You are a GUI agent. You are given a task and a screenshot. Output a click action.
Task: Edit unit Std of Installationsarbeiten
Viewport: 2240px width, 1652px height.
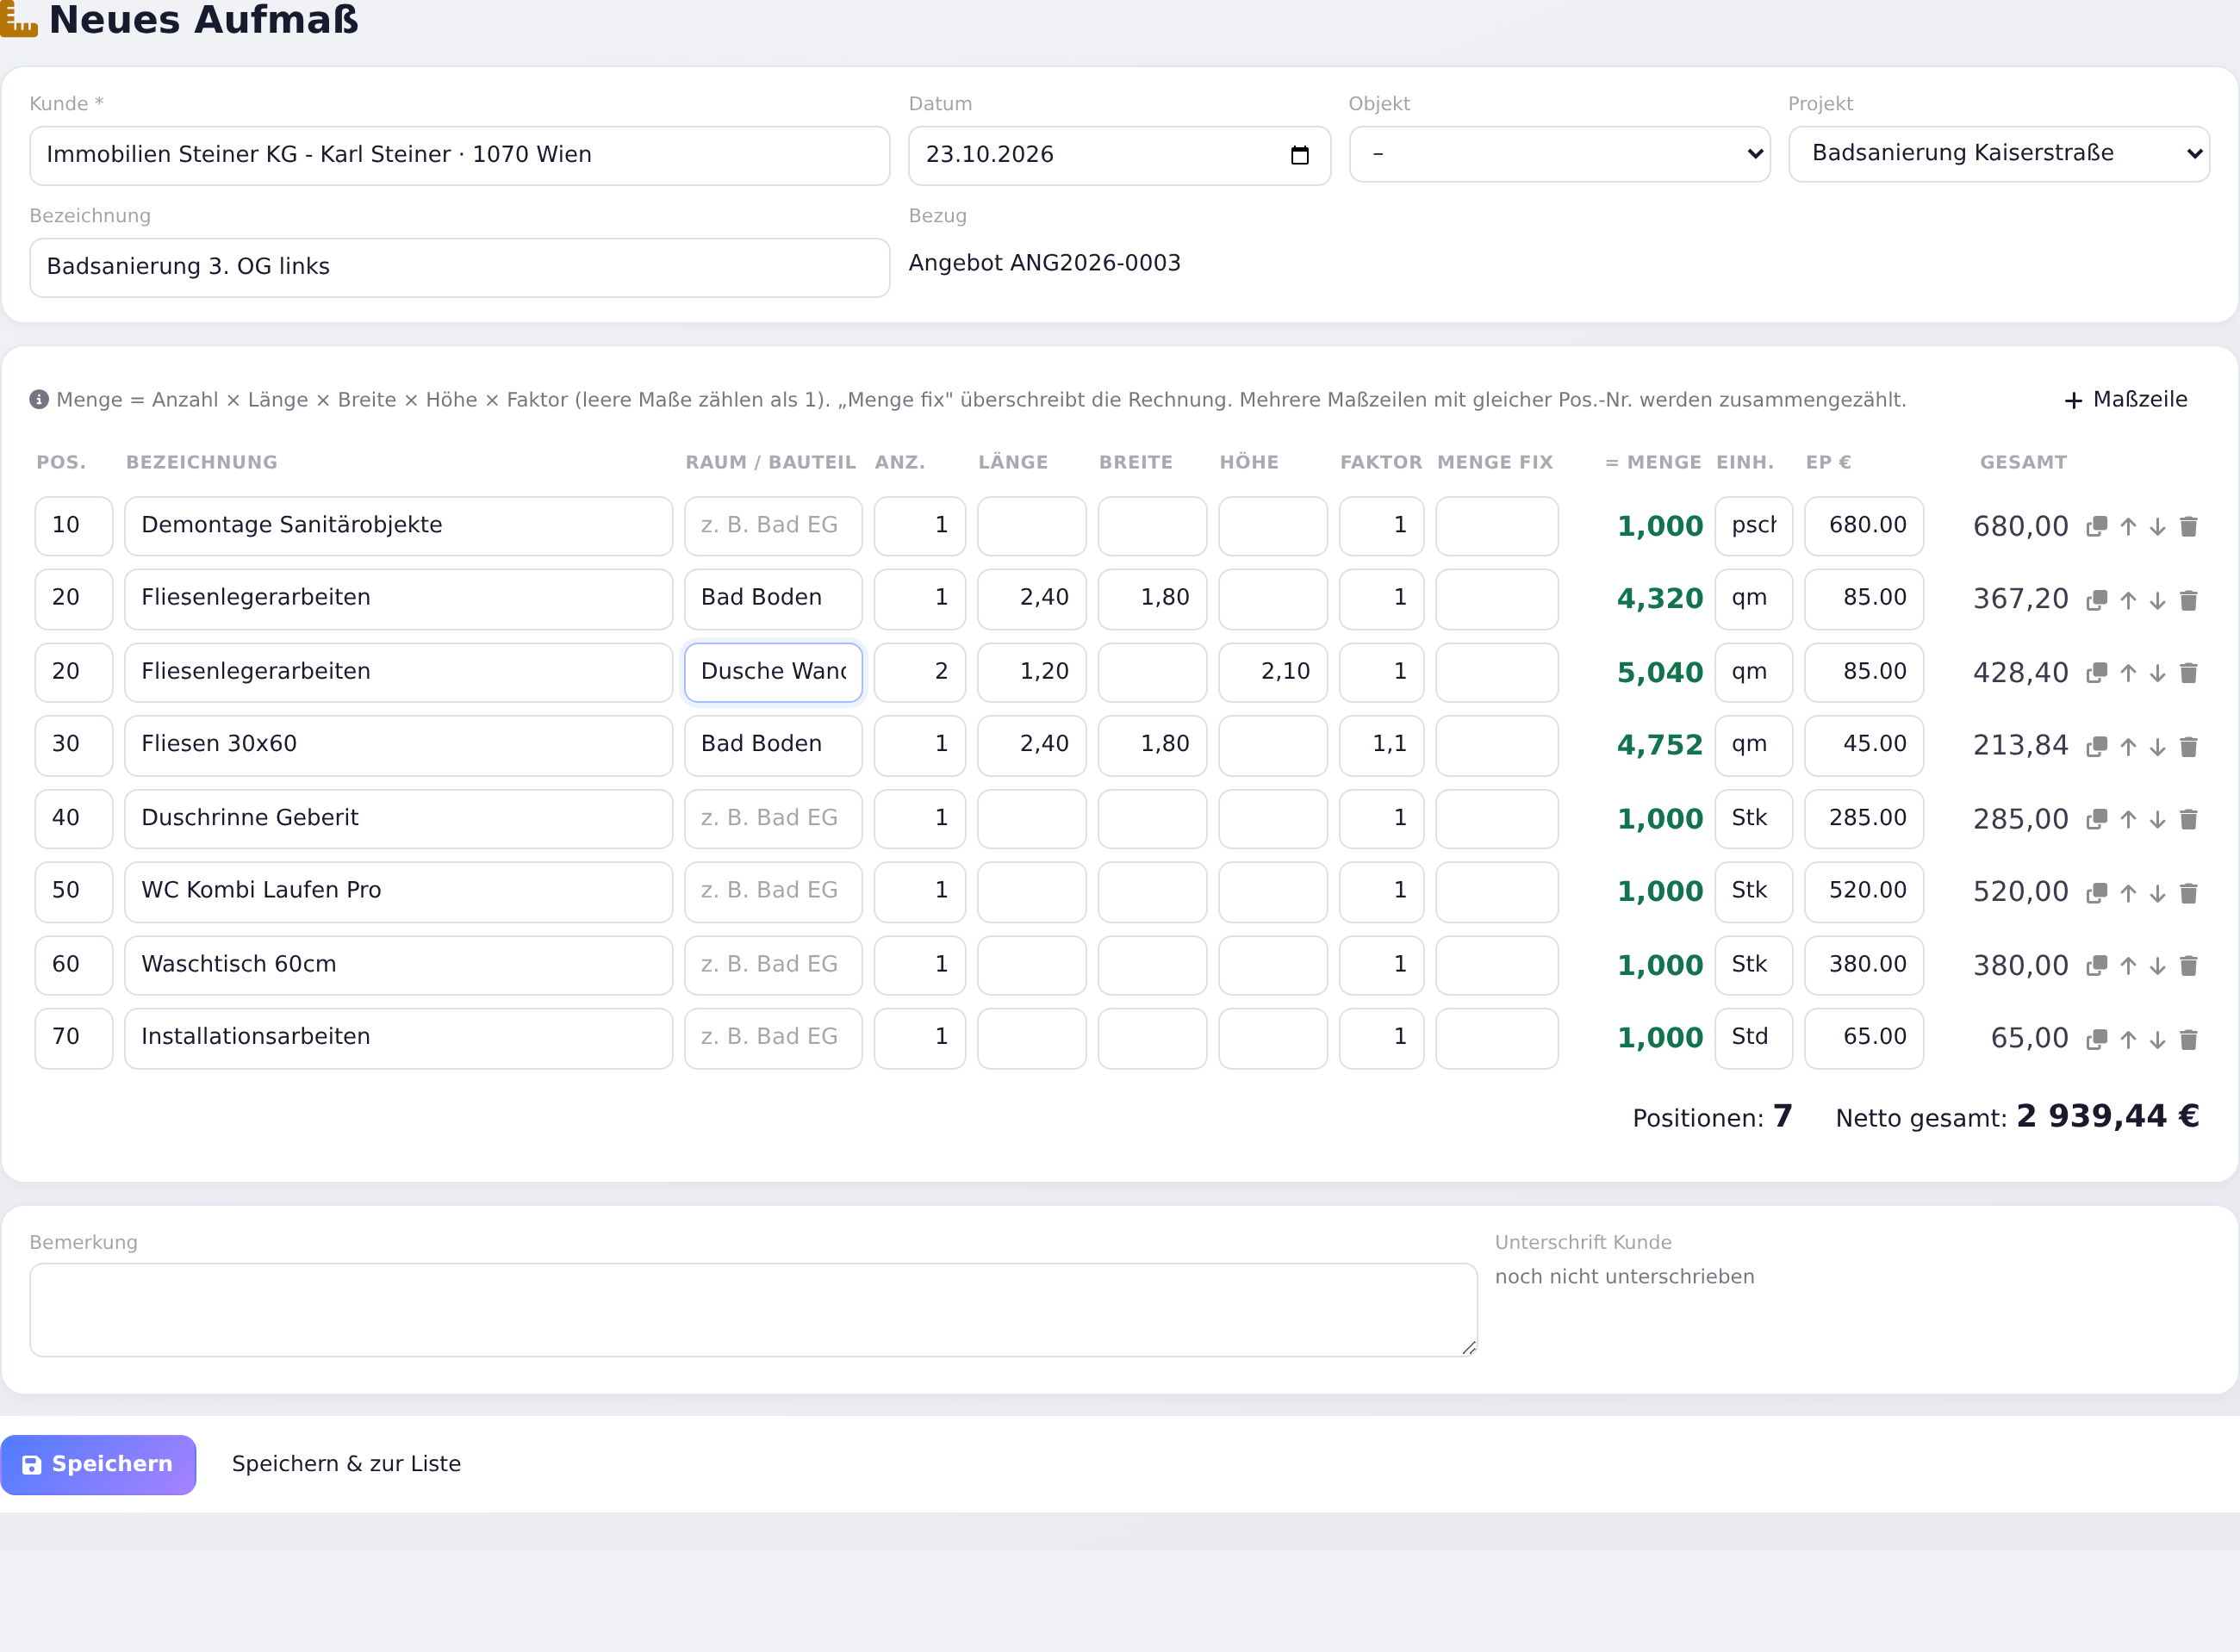click(x=1753, y=1038)
